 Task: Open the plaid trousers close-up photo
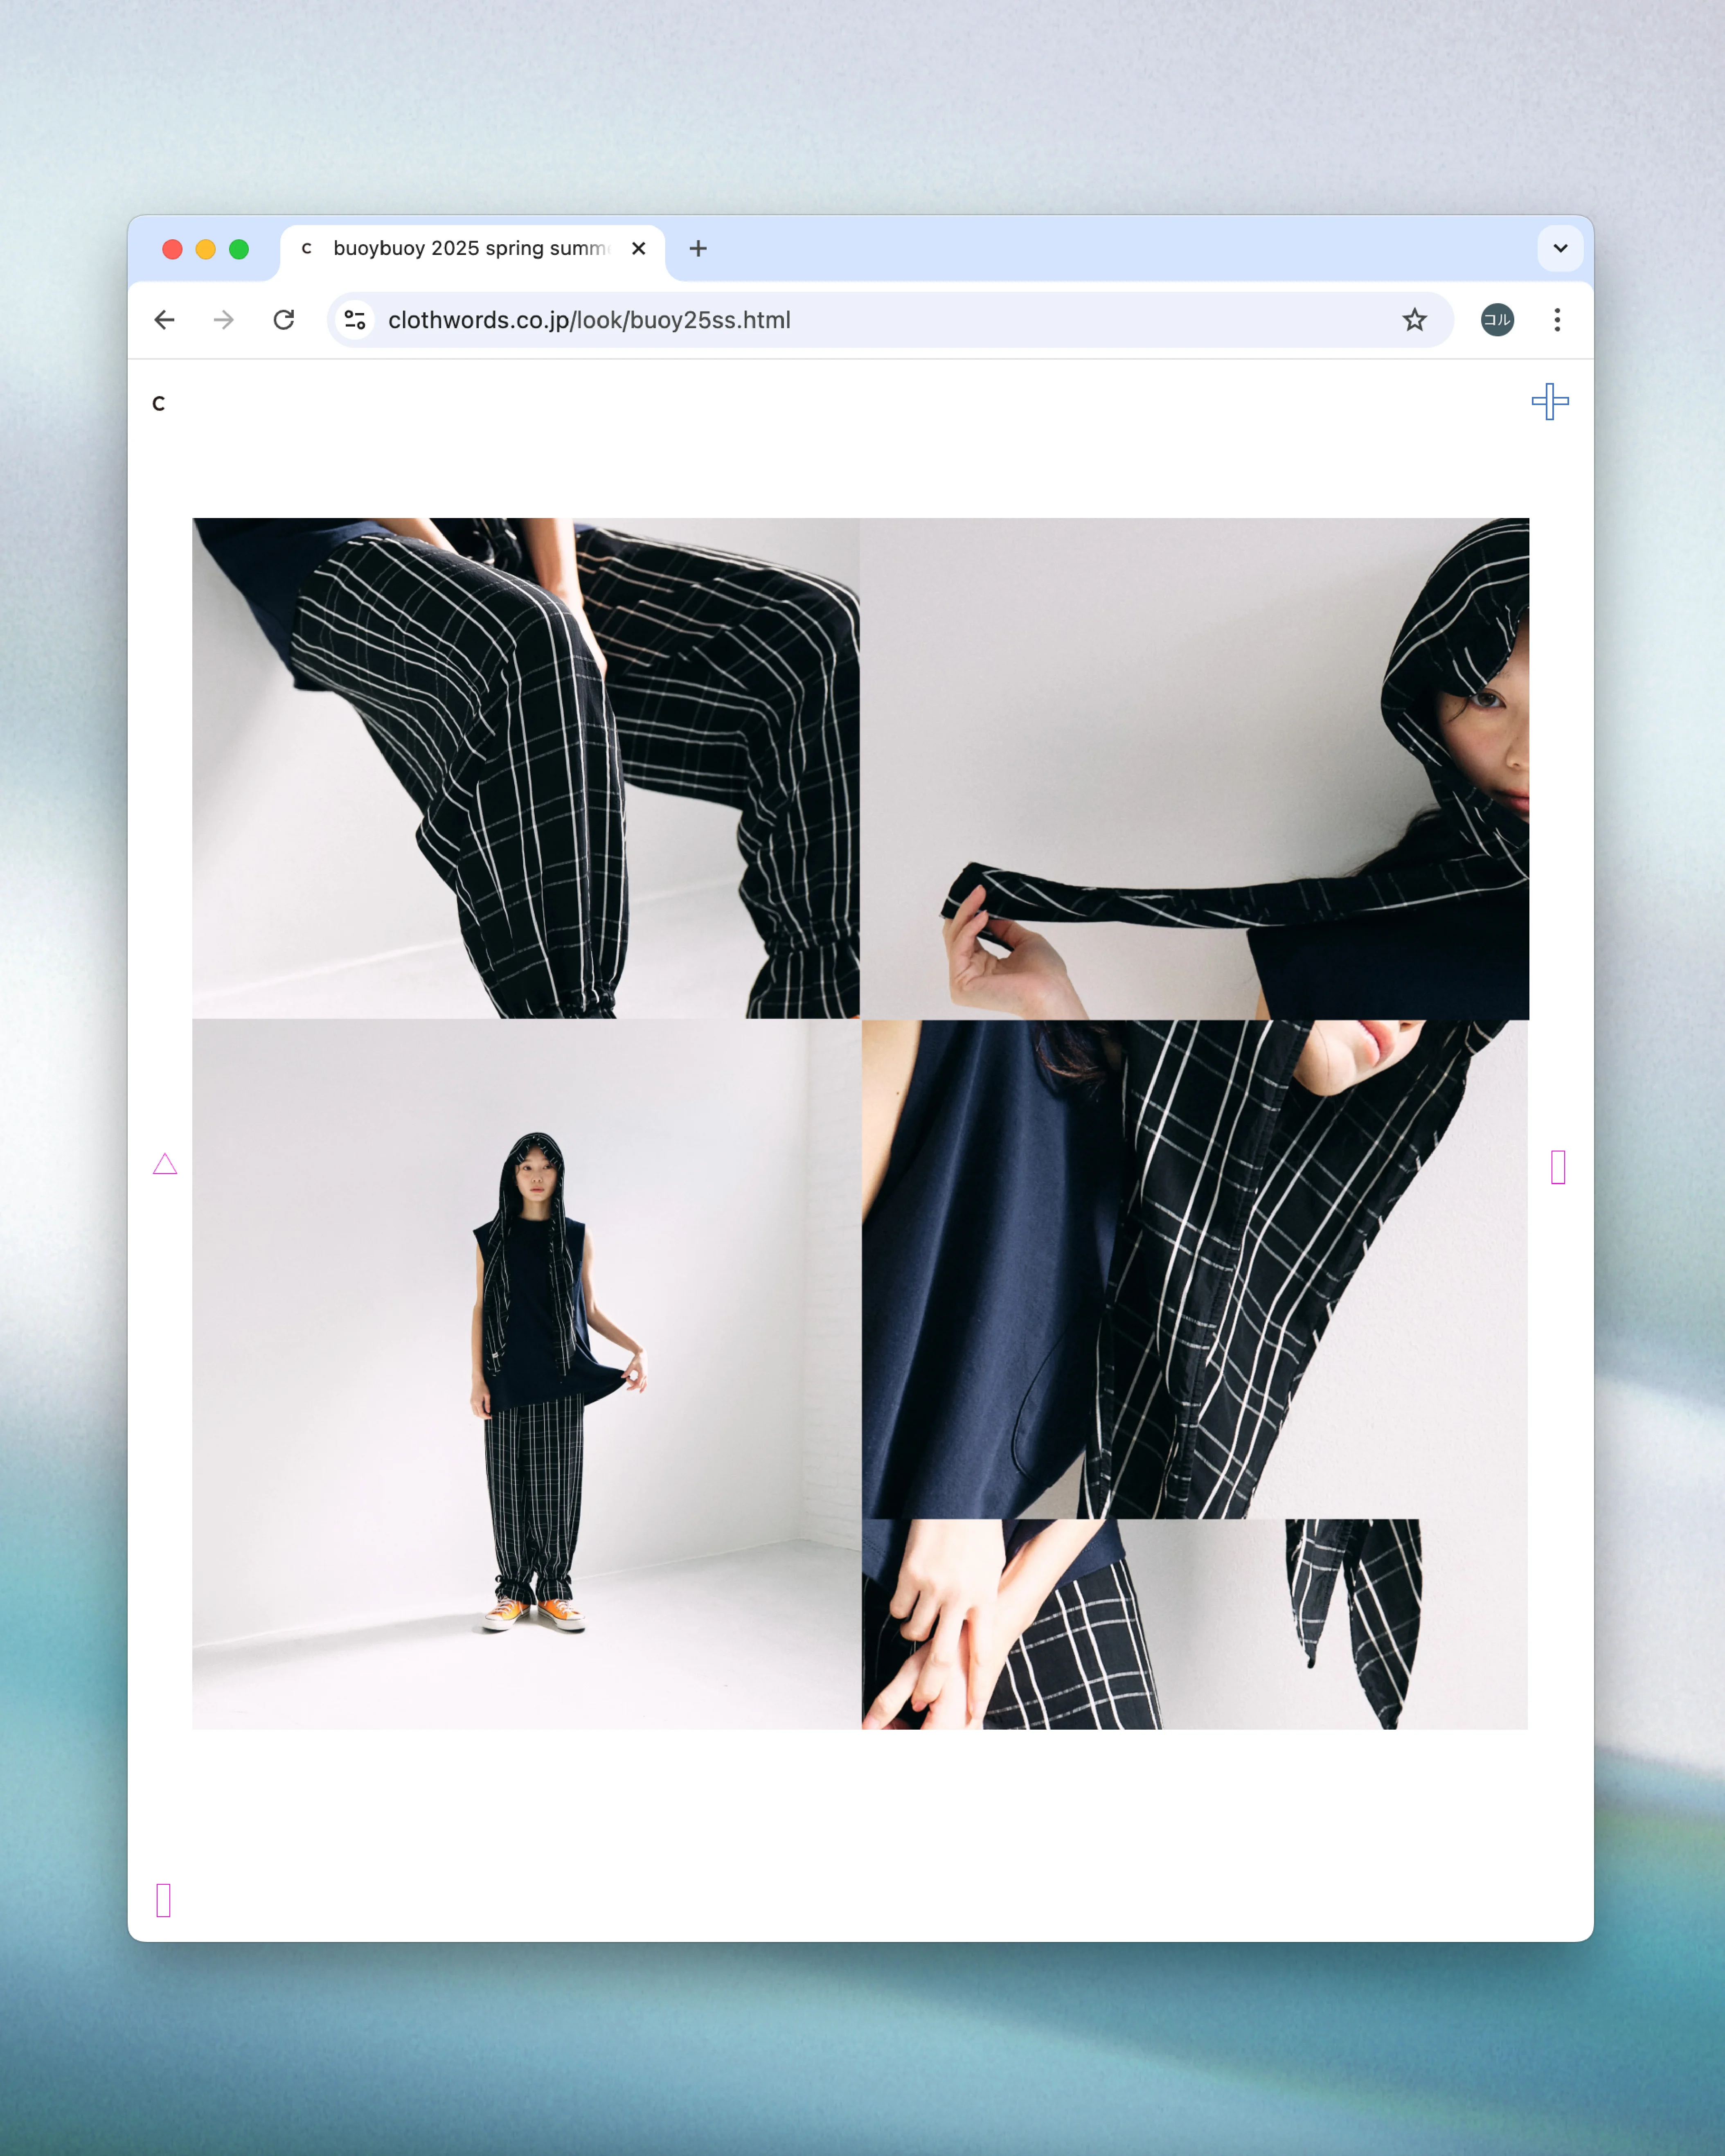pyautogui.click(x=526, y=768)
